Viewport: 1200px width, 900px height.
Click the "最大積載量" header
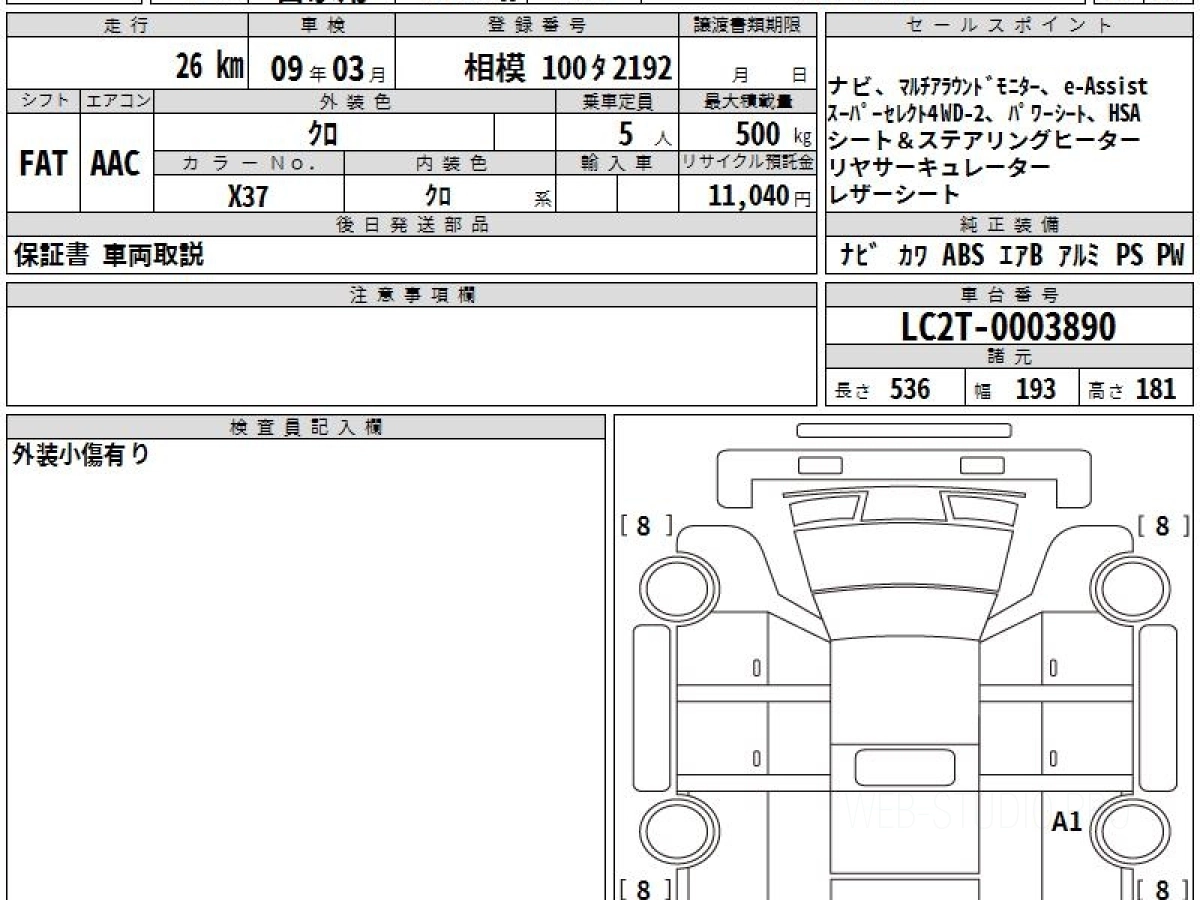(x=748, y=101)
